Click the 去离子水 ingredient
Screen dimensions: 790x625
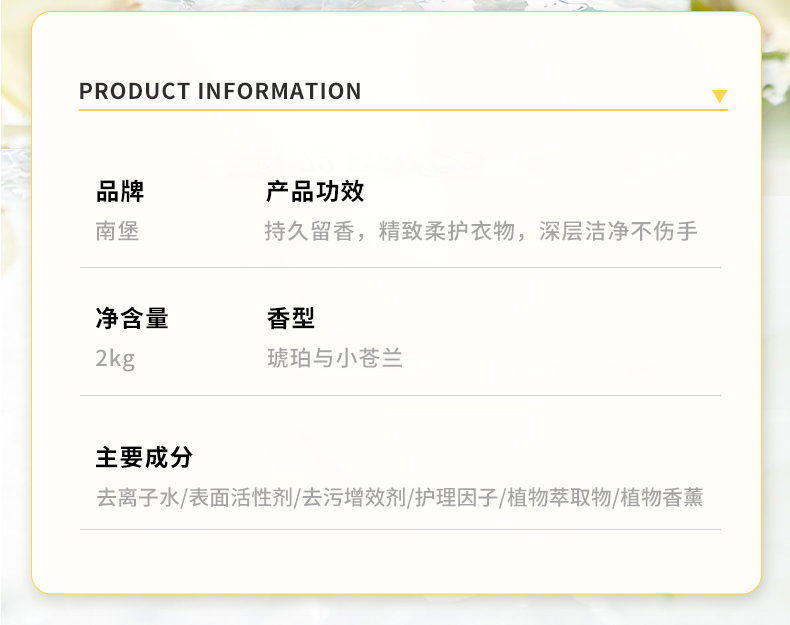click(x=138, y=497)
